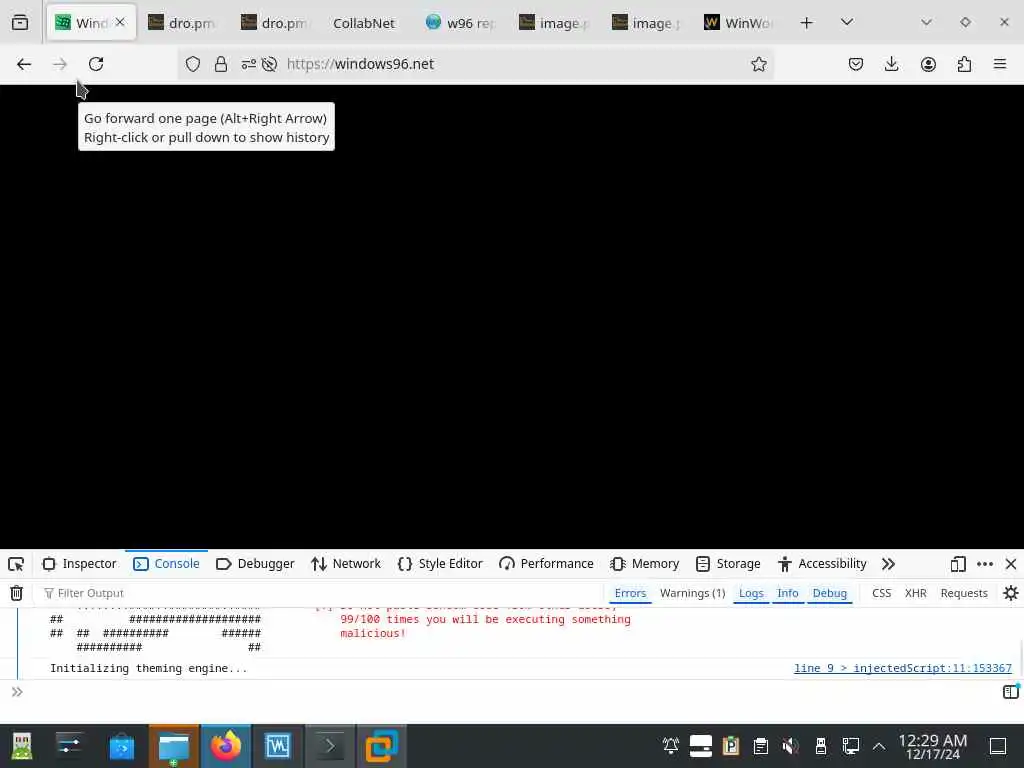Image resolution: width=1024 pixels, height=768 pixels.
Task: Open the application launcher in taskbar
Action: tap(22, 746)
